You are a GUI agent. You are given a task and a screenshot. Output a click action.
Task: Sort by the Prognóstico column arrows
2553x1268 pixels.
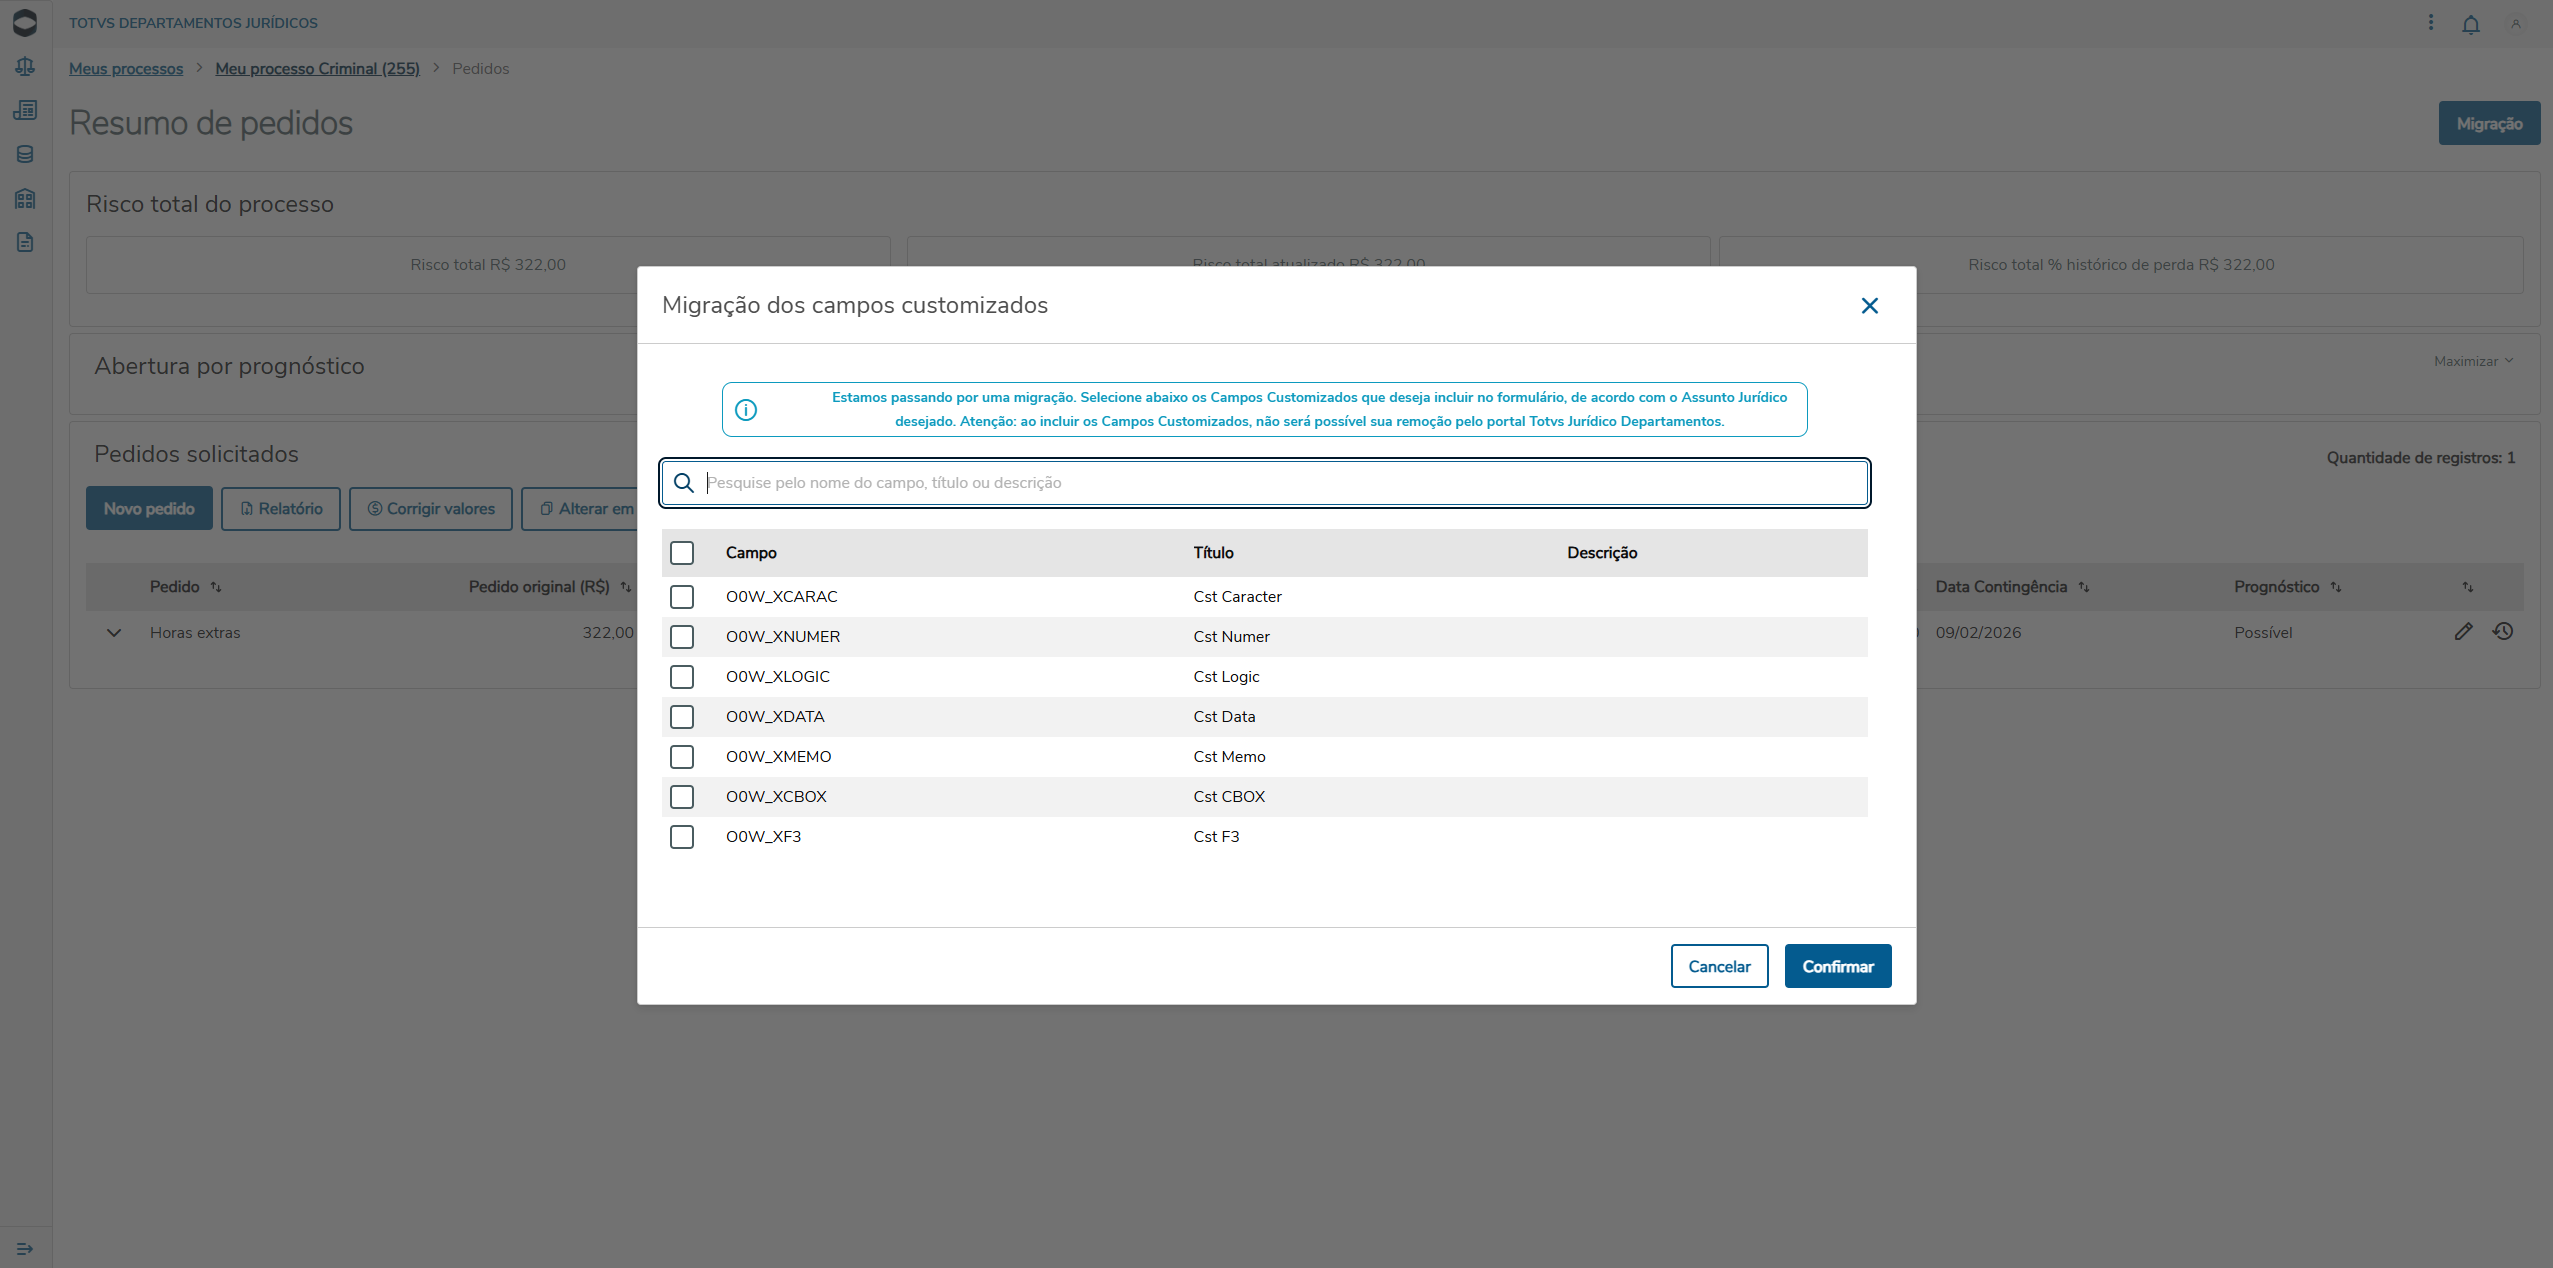pyautogui.click(x=2336, y=587)
